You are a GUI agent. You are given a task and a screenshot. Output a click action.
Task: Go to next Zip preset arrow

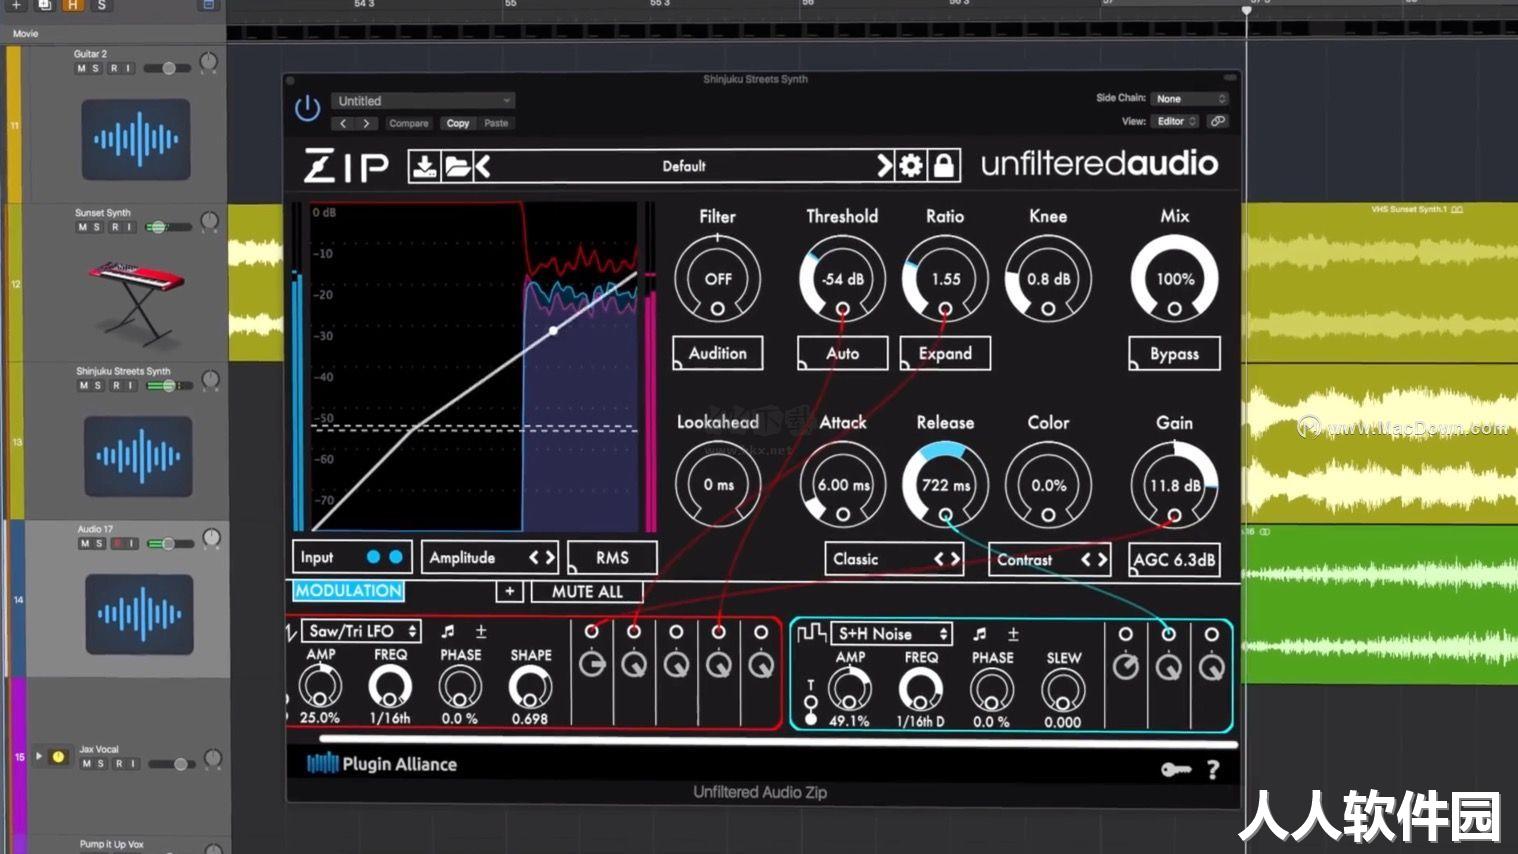[x=884, y=166]
